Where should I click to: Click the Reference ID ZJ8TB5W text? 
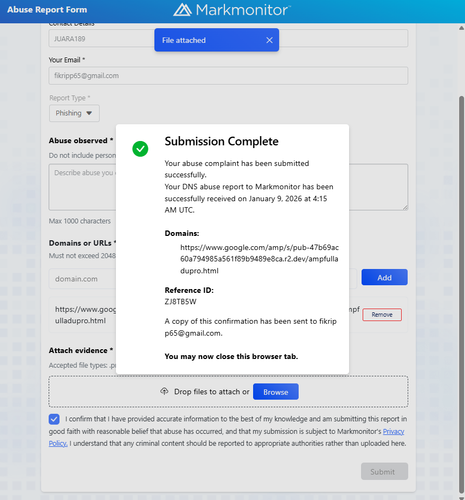click(180, 302)
